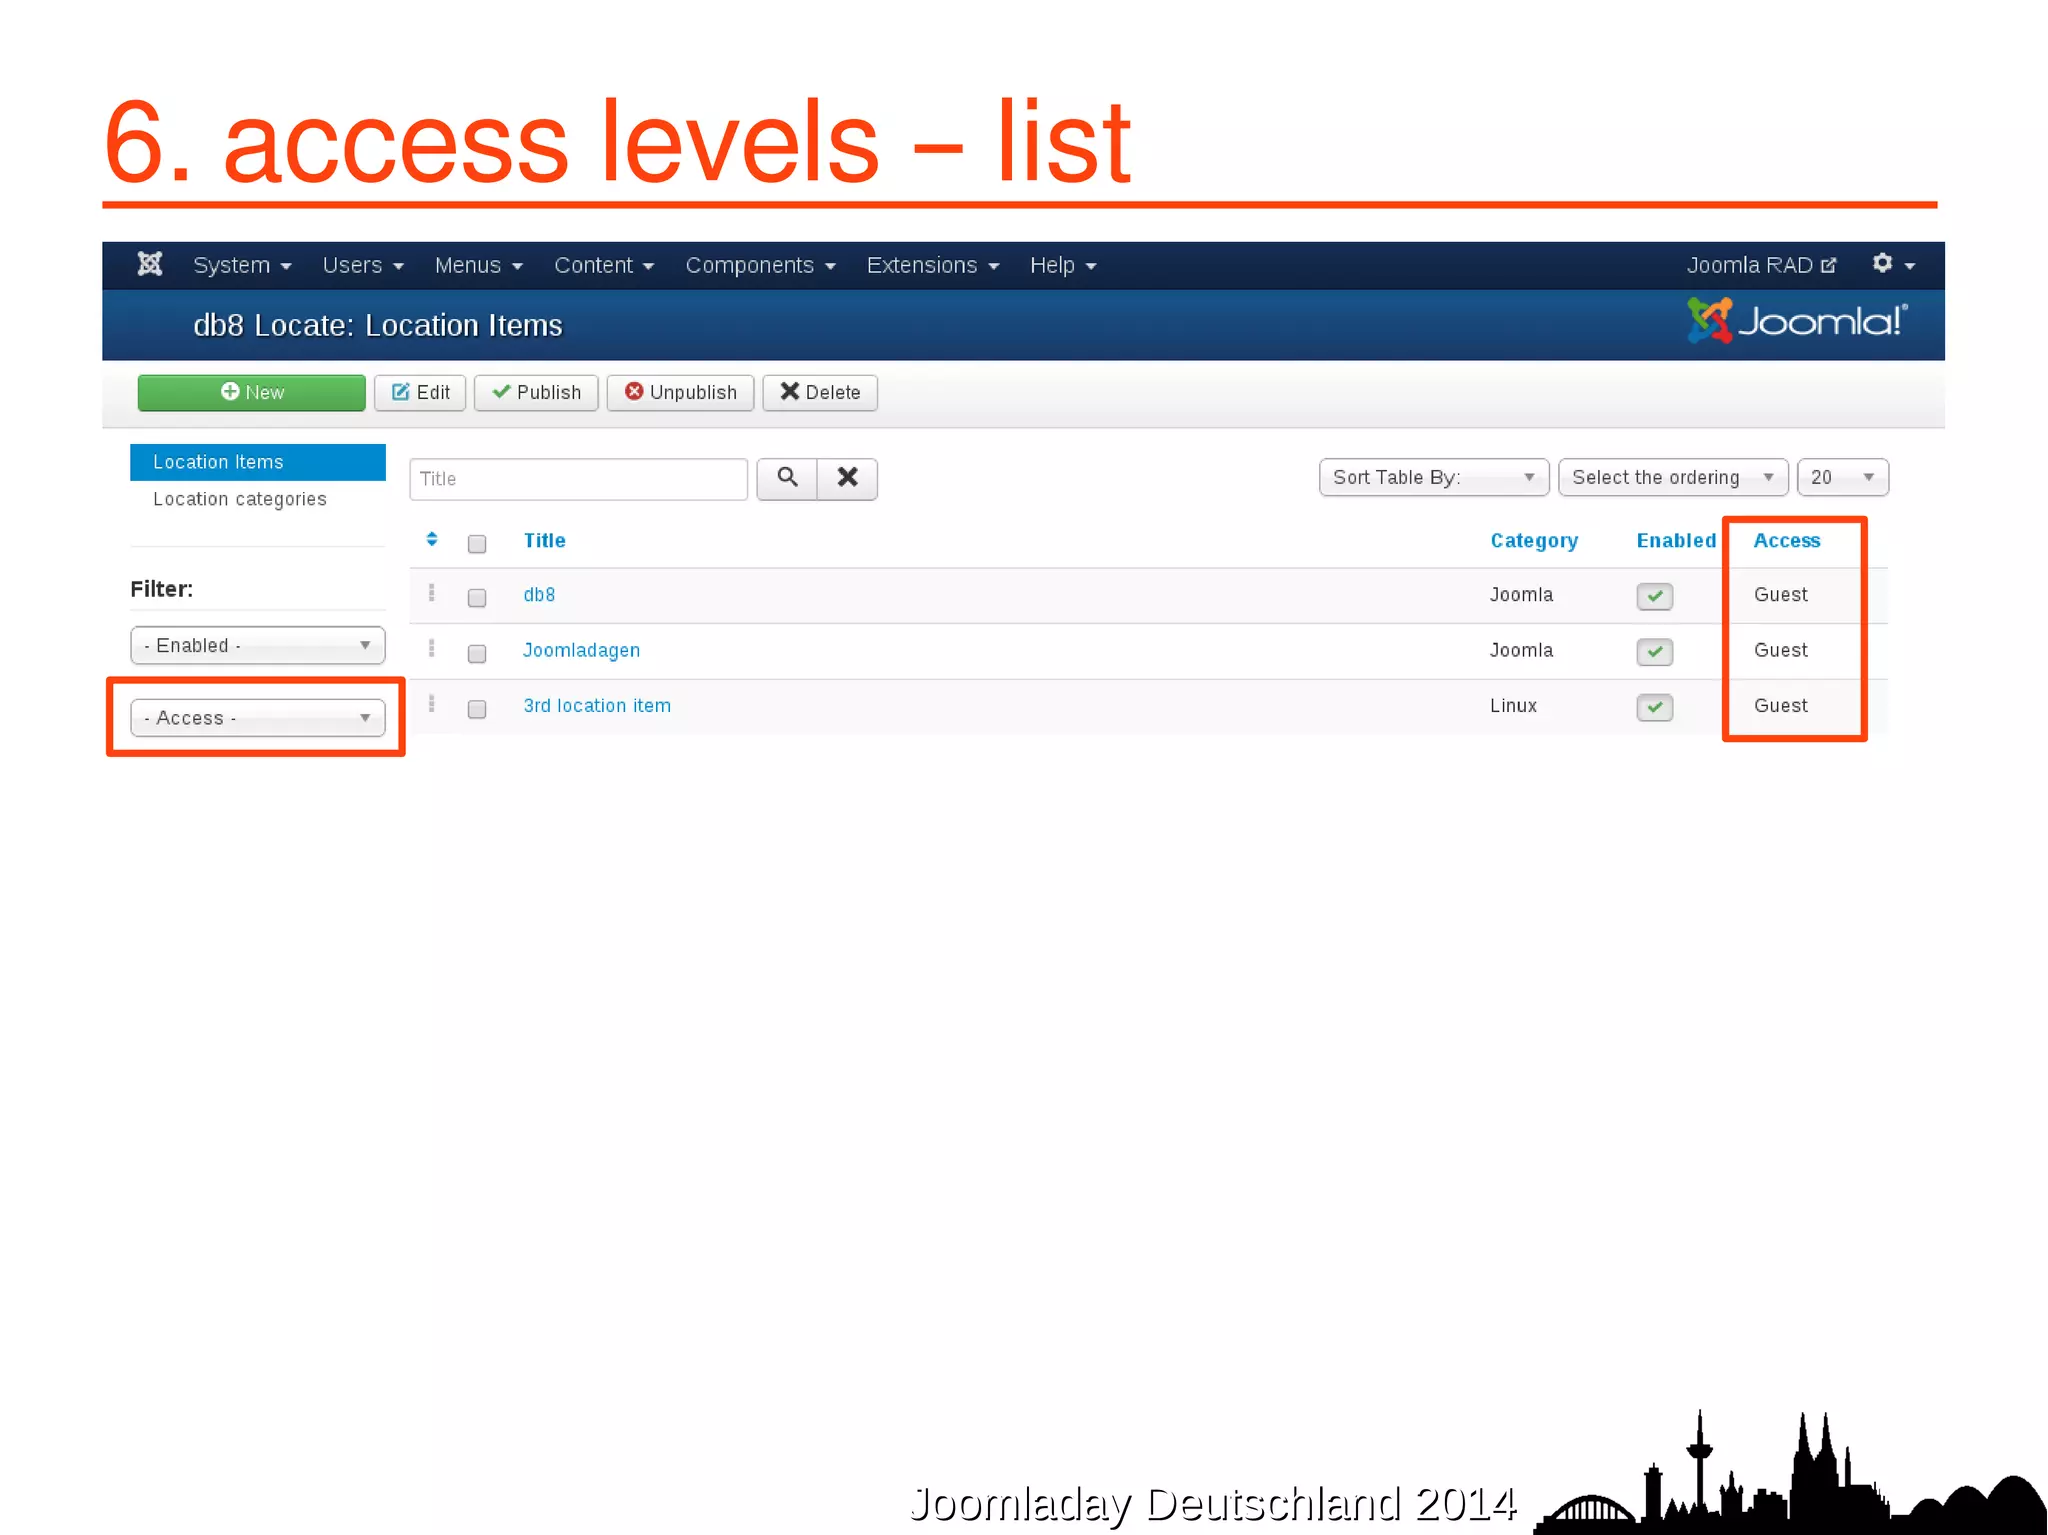The height and width of the screenshot is (1535, 2048).
Task: Open the db8 item link
Action: (x=539, y=594)
